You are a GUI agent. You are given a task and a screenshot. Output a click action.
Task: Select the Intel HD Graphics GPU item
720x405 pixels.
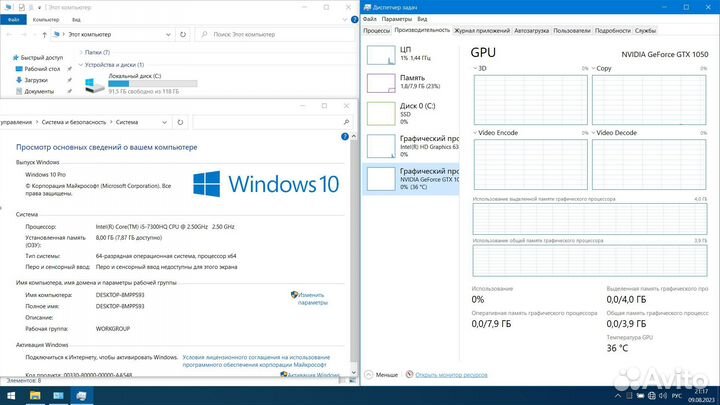pyautogui.click(x=411, y=146)
